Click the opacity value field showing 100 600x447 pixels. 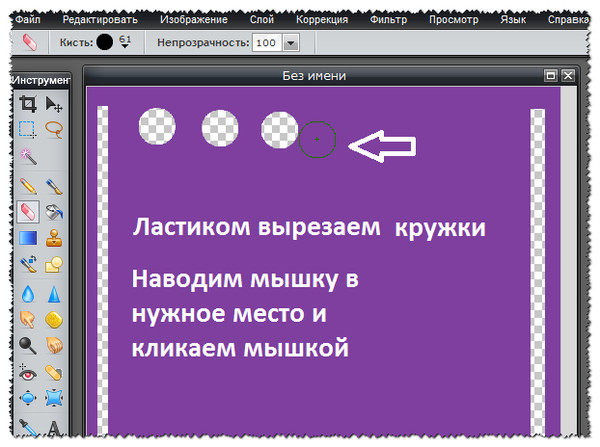267,42
